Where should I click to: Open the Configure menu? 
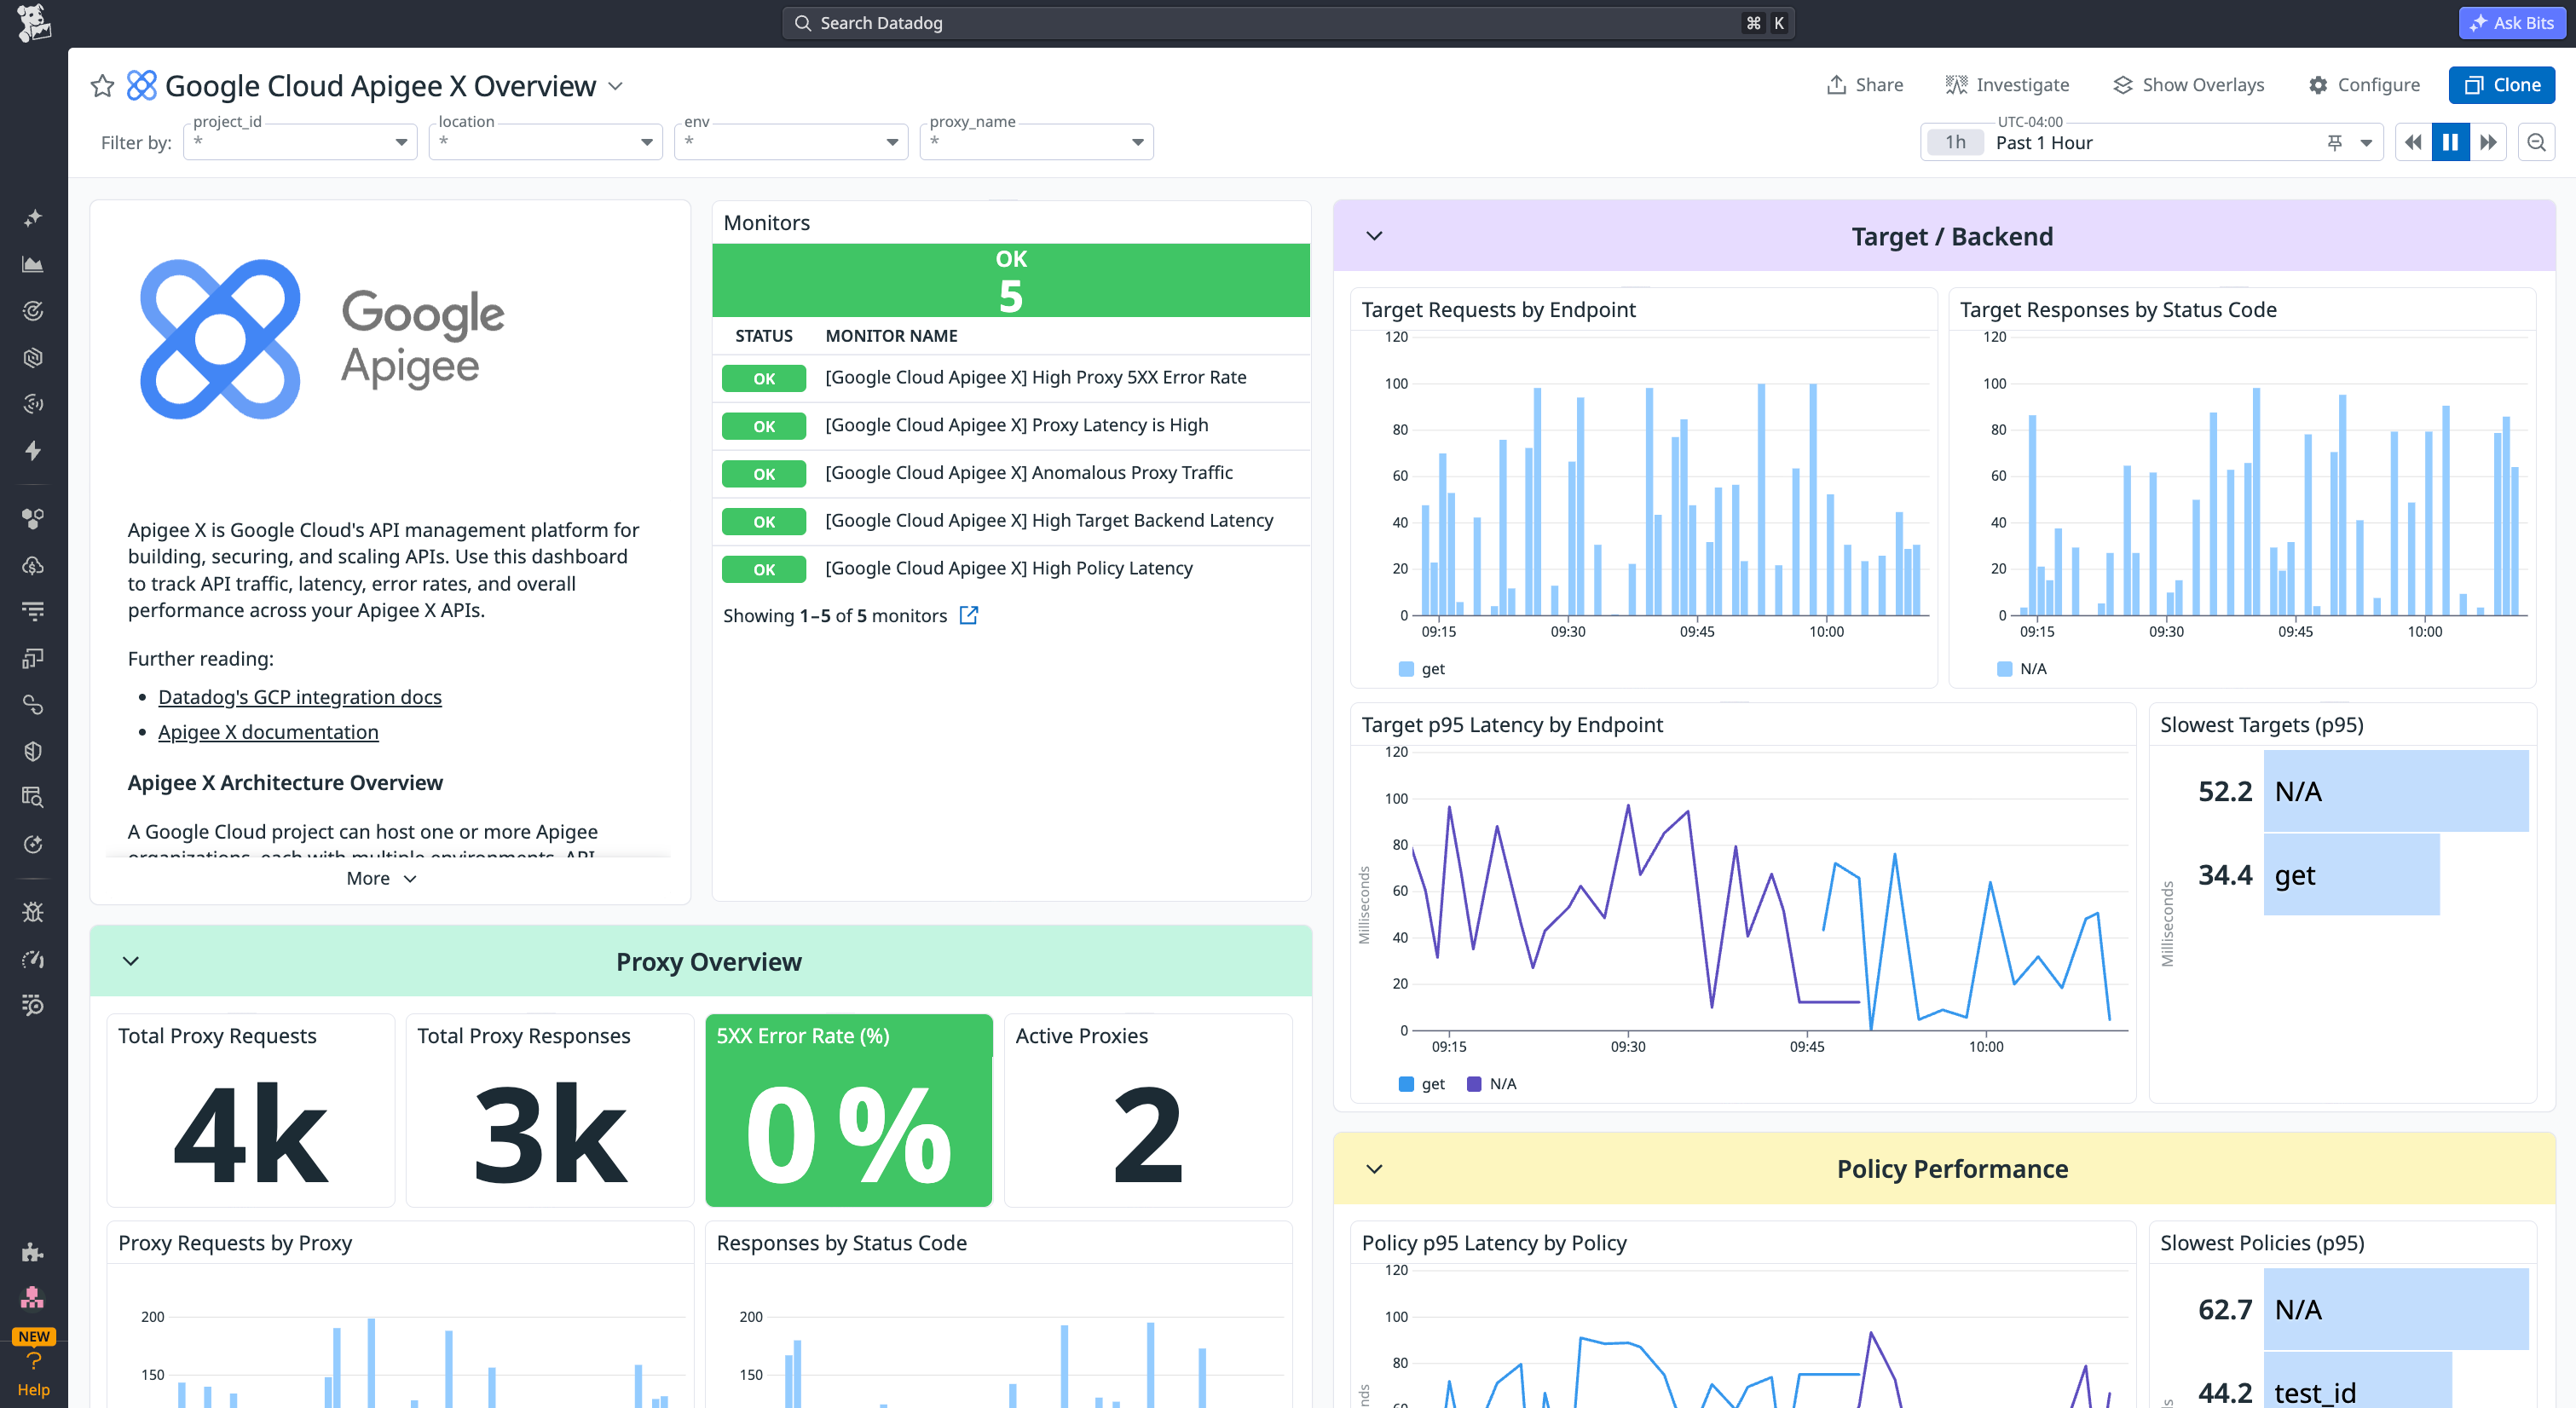[x=2364, y=85]
